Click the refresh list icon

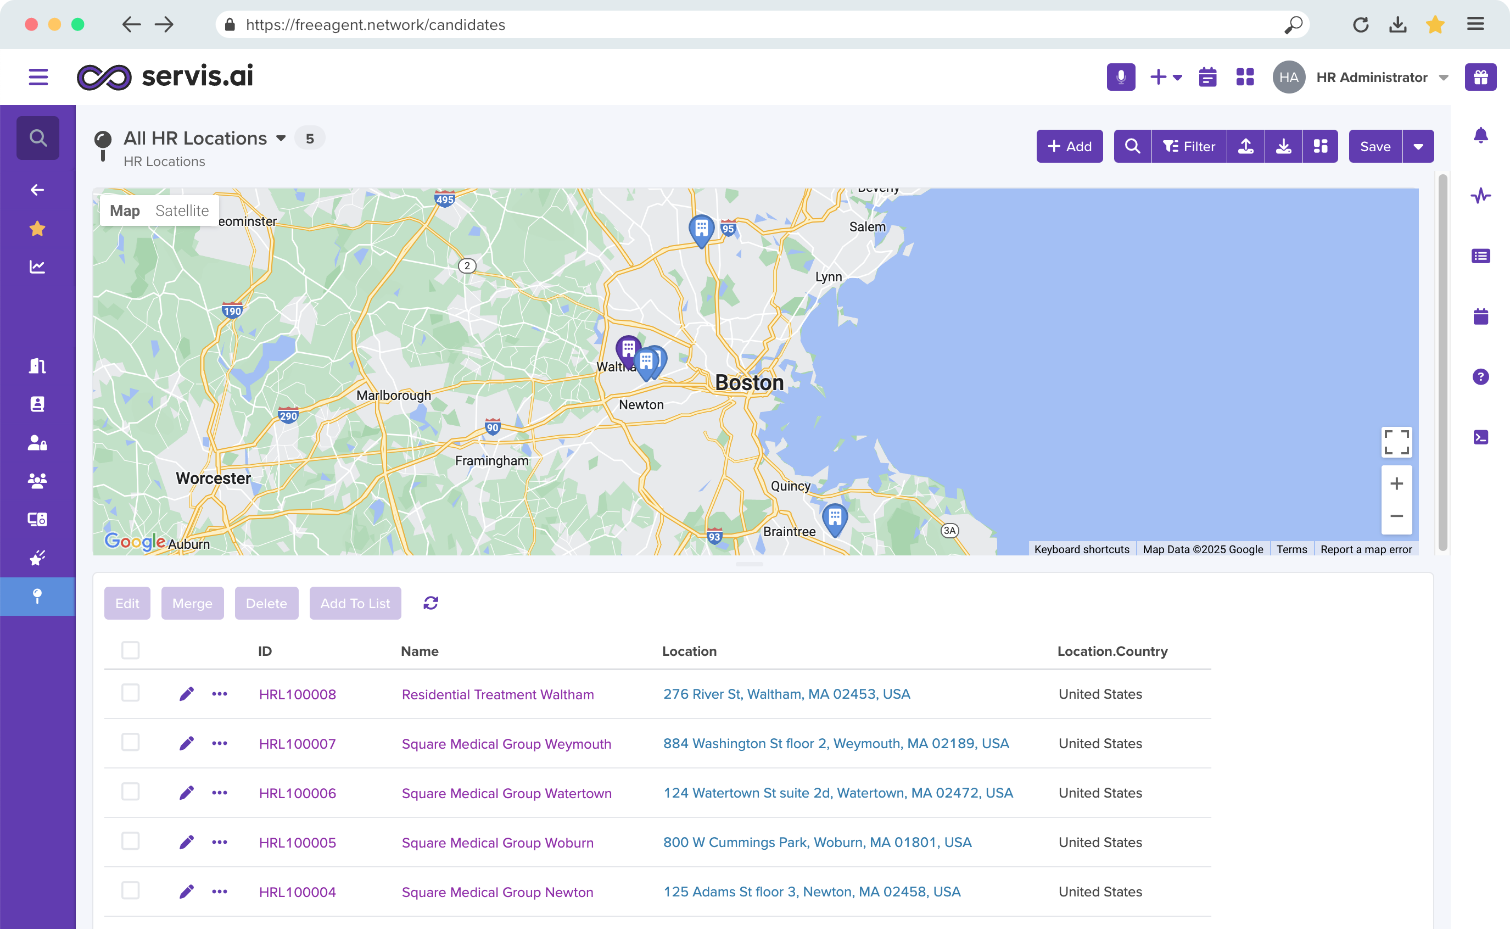coord(431,603)
